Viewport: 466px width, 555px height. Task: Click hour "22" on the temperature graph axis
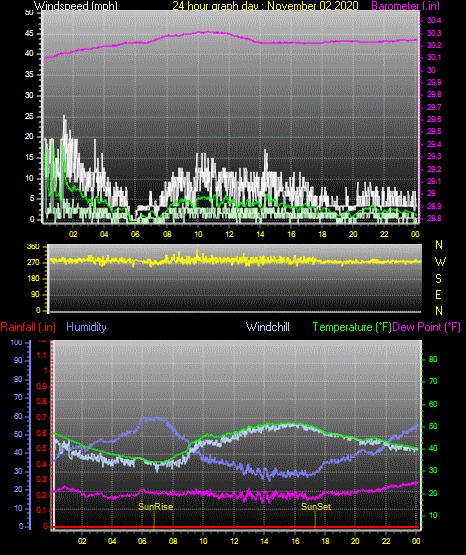pyautogui.click(x=386, y=541)
